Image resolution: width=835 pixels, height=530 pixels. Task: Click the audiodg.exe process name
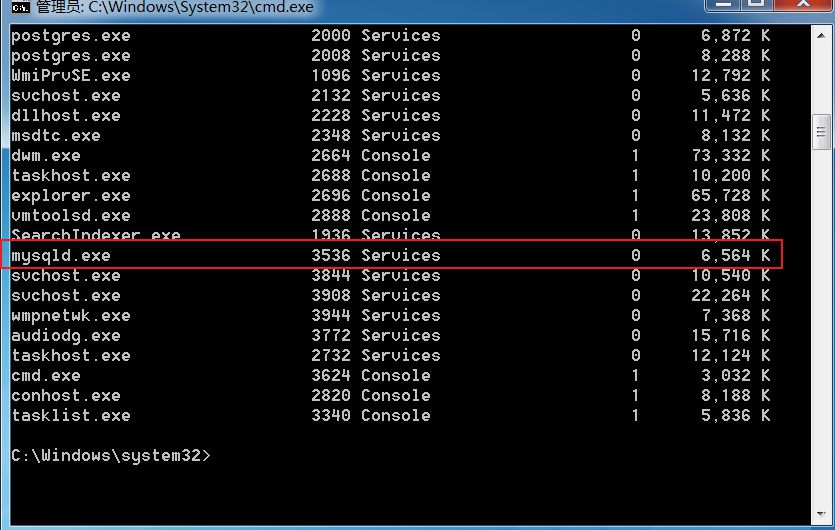(x=65, y=335)
